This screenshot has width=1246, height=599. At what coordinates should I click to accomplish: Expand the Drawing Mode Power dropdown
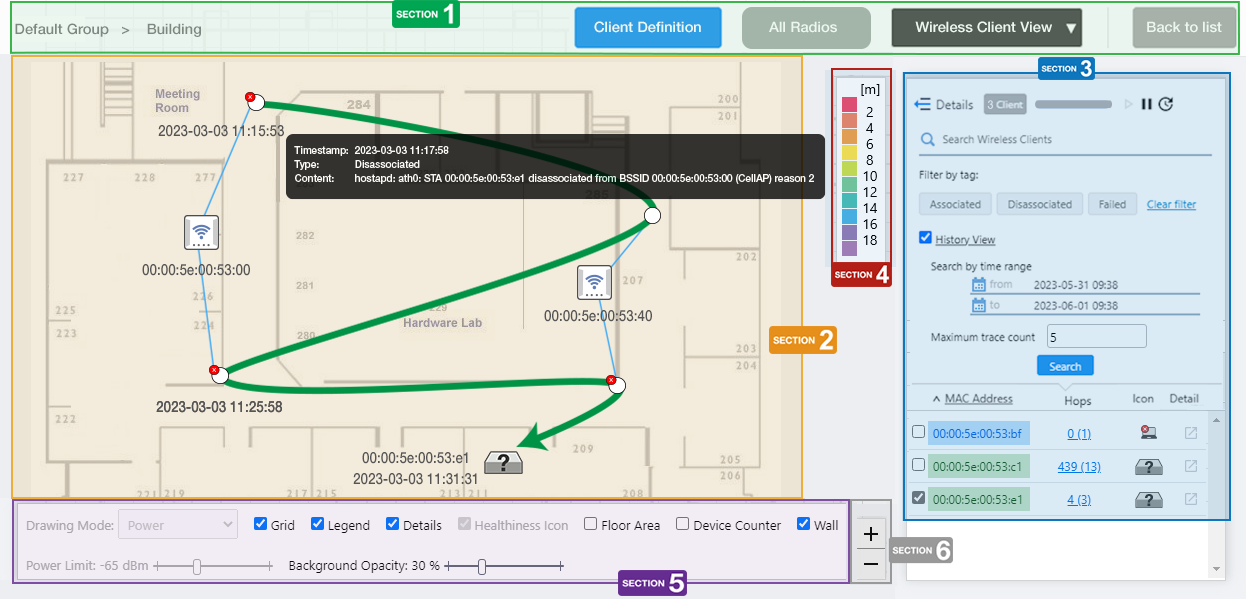point(177,524)
